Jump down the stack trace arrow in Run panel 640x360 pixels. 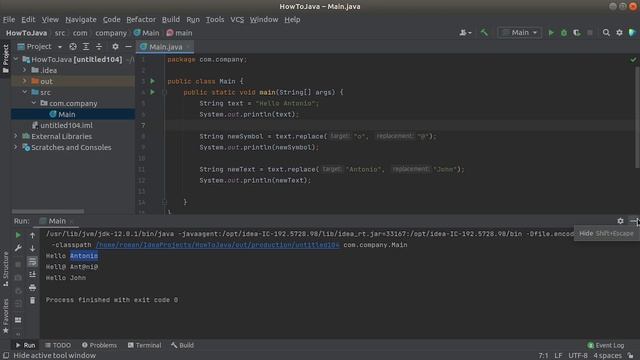[32, 248]
